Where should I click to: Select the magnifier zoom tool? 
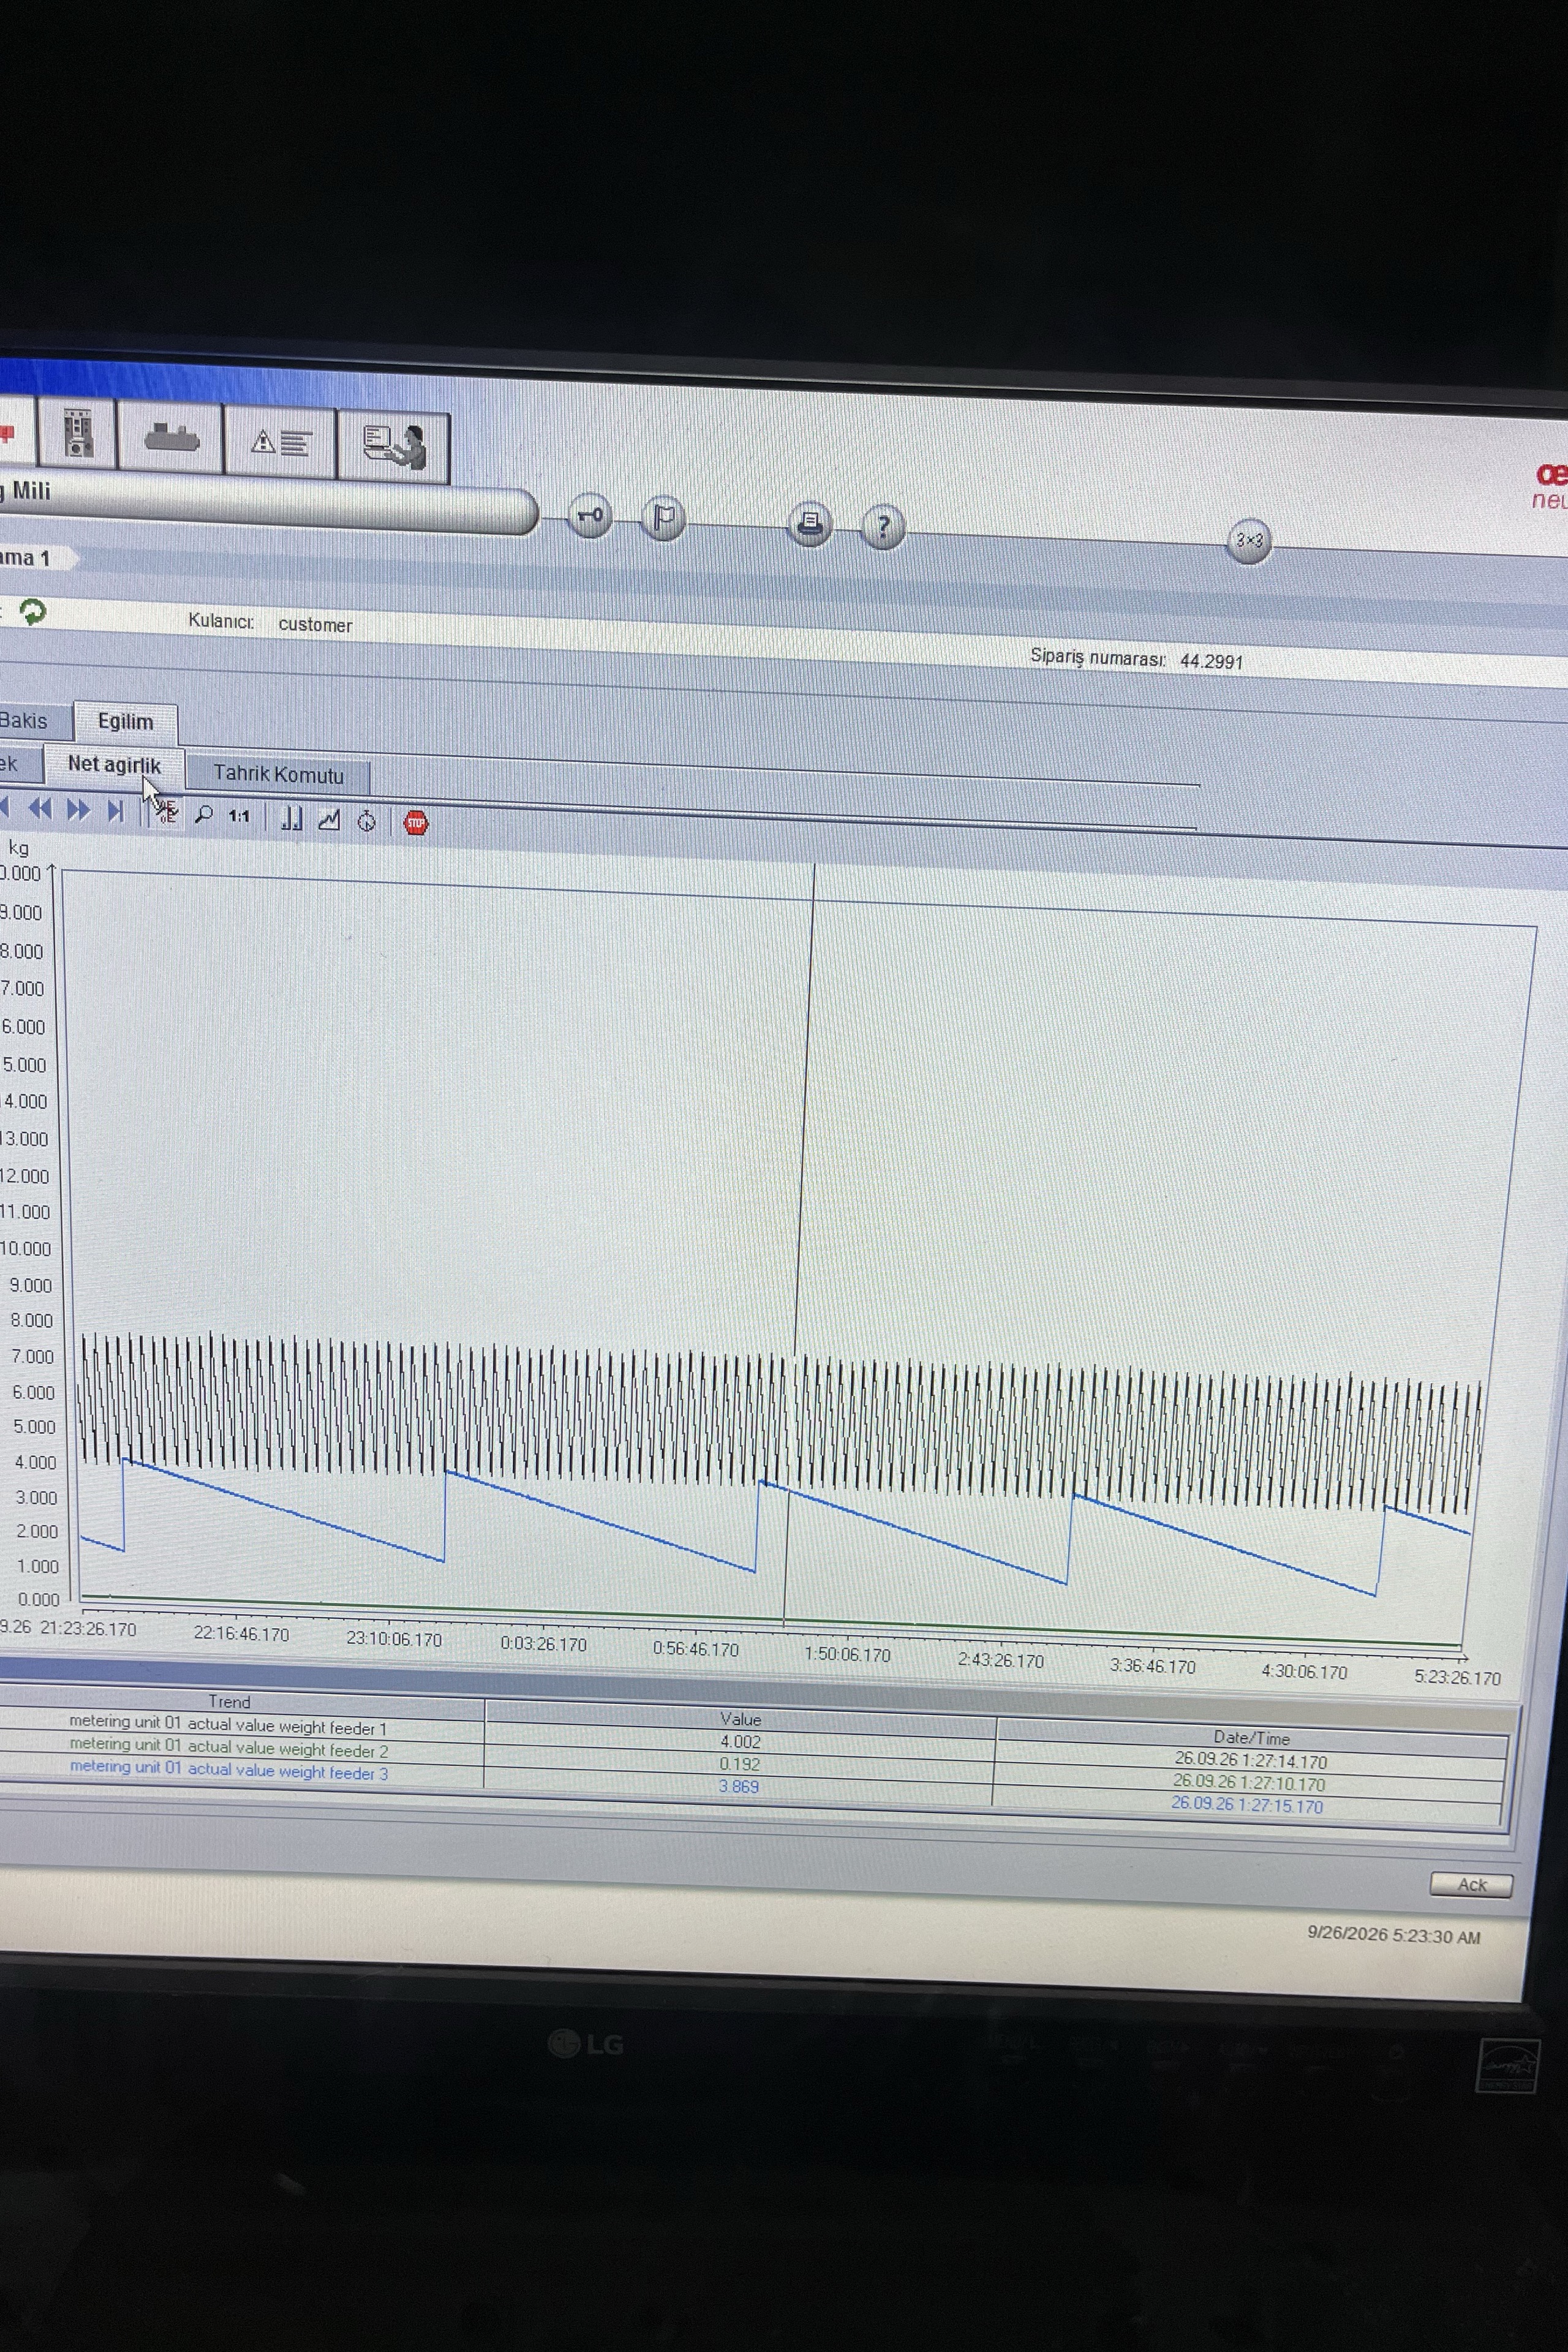pos(204,814)
